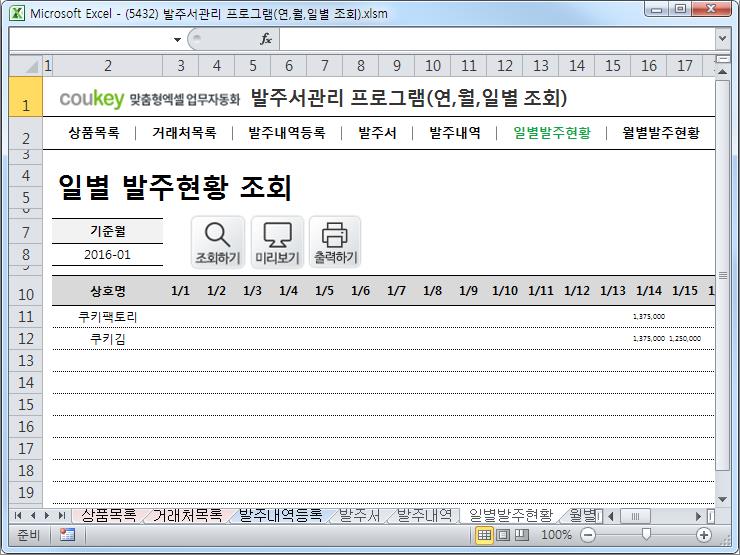Viewport: 740px width, 555px height.
Task: Switch to the 일별발주현황 sheet tab
Action: coord(511,515)
